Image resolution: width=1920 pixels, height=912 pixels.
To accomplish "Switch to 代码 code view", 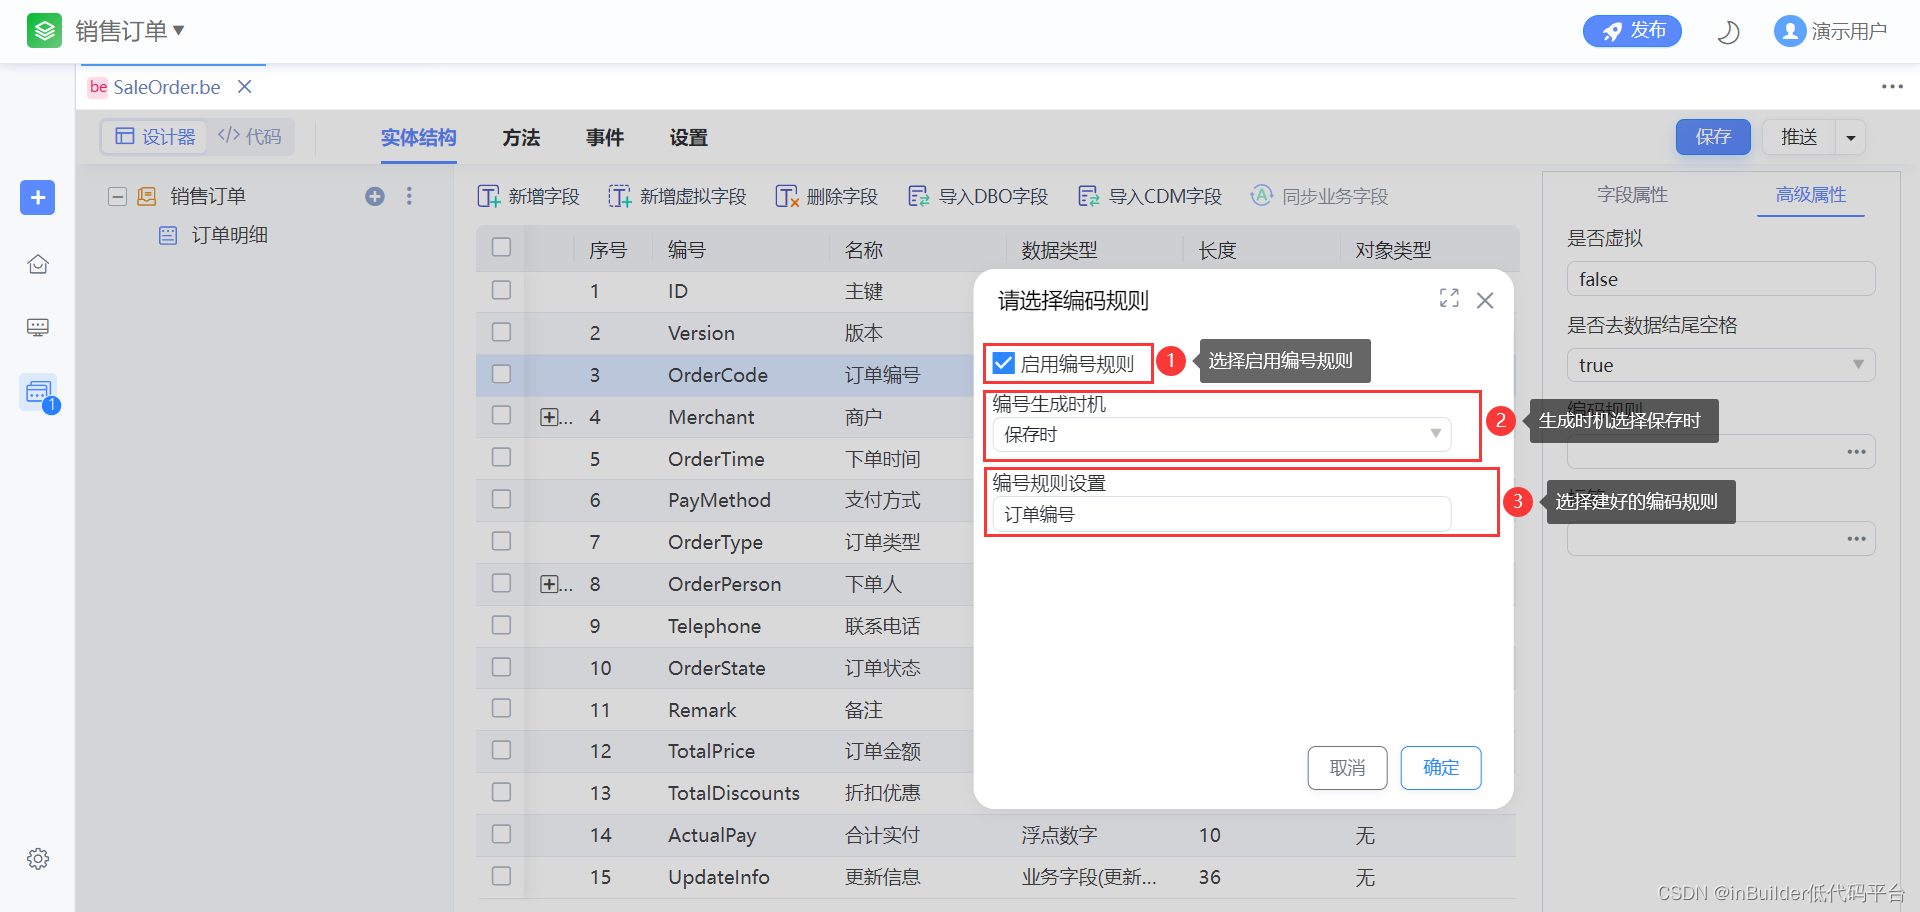I will [250, 137].
